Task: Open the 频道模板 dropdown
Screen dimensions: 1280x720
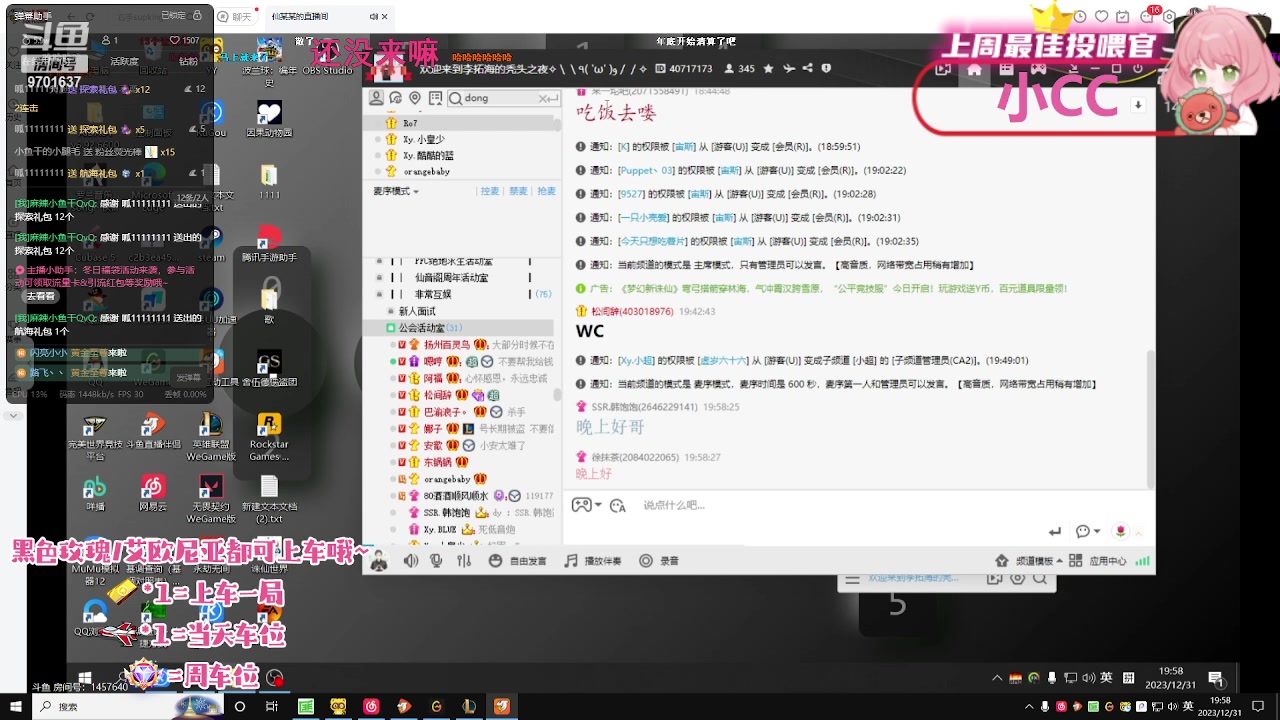Action: tap(1029, 561)
